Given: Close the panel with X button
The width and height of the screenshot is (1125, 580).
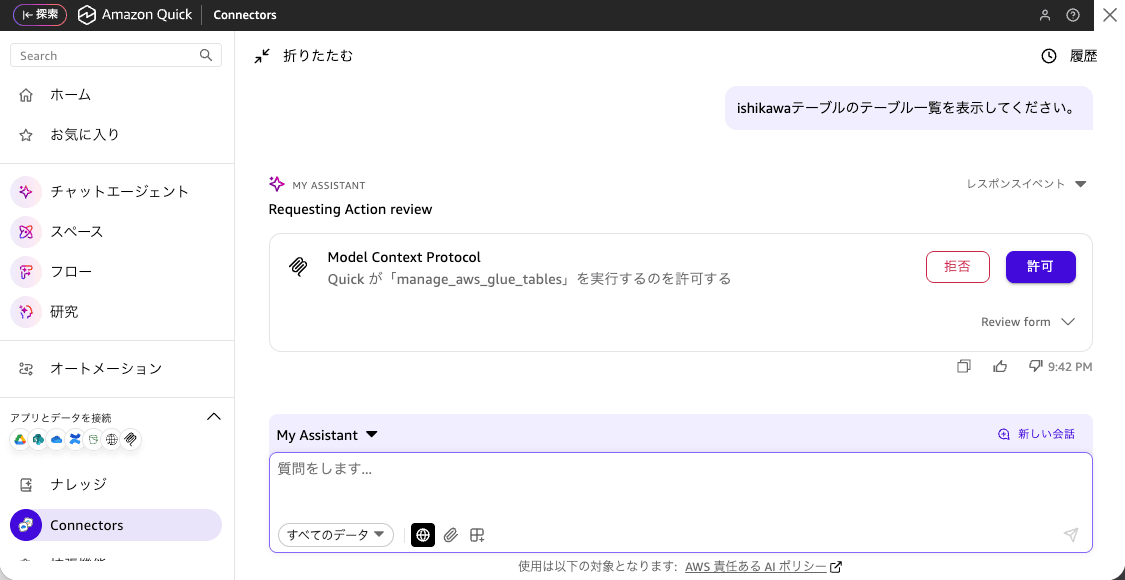Looking at the screenshot, I should 1109,14.
